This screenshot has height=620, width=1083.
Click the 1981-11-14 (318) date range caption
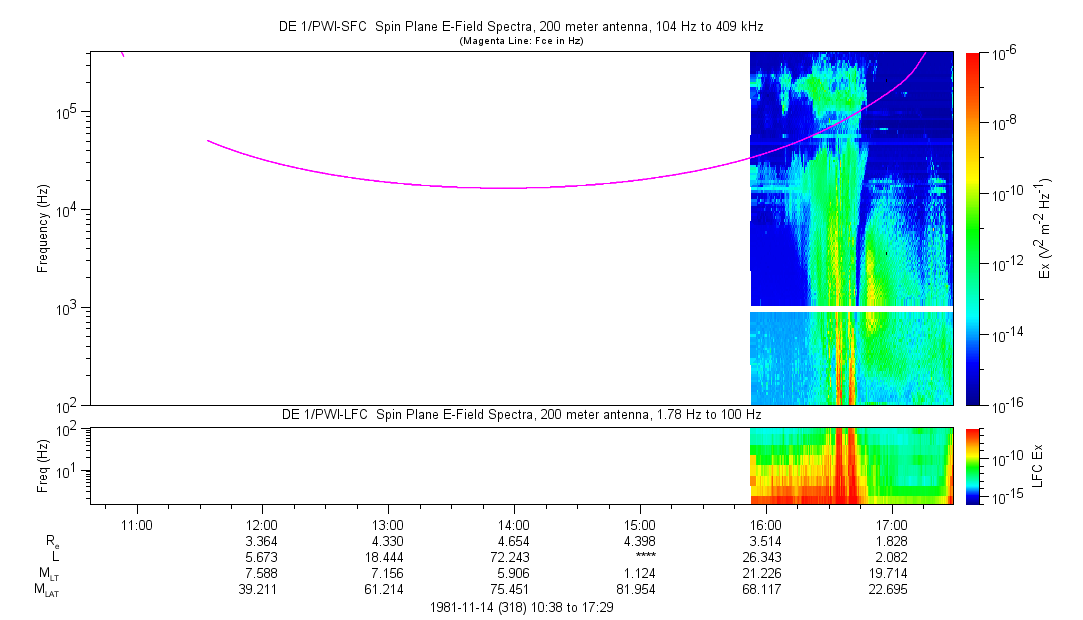coord(520,608)
